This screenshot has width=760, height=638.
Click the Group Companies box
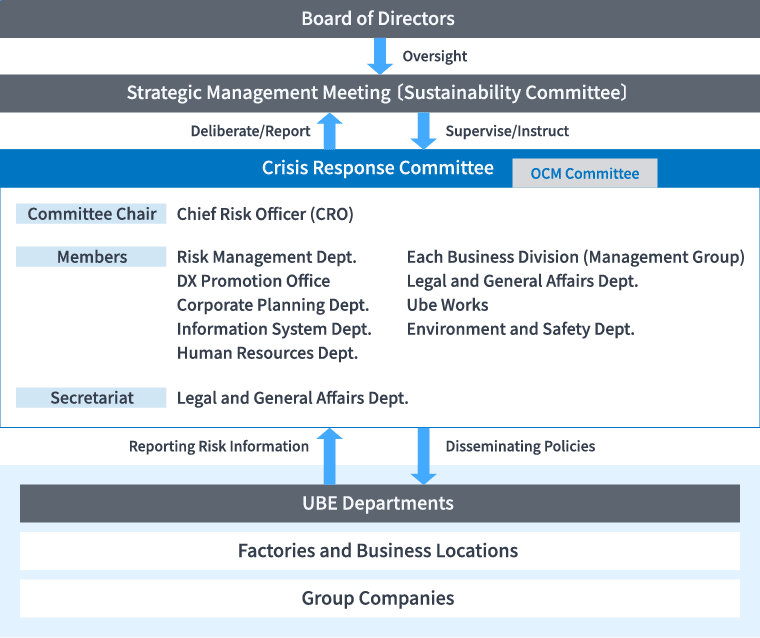coord(380,598)
